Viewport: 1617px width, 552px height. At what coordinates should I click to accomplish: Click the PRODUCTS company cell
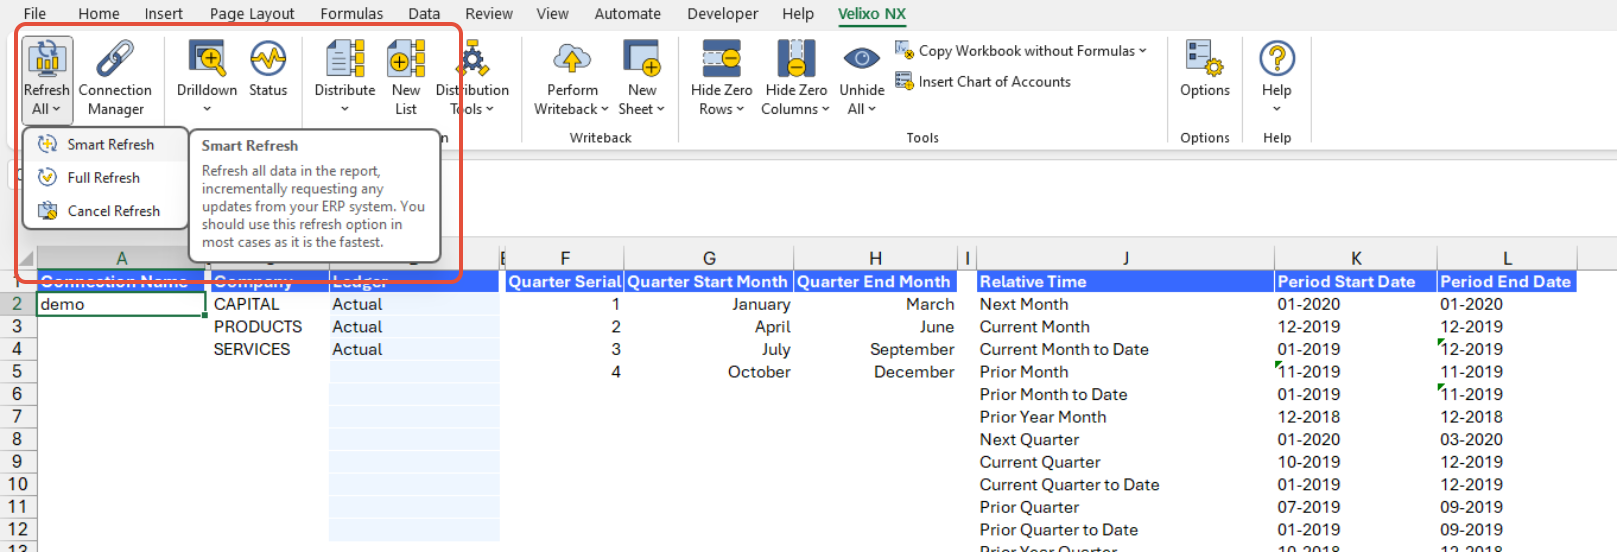click(x=269, y=327)
